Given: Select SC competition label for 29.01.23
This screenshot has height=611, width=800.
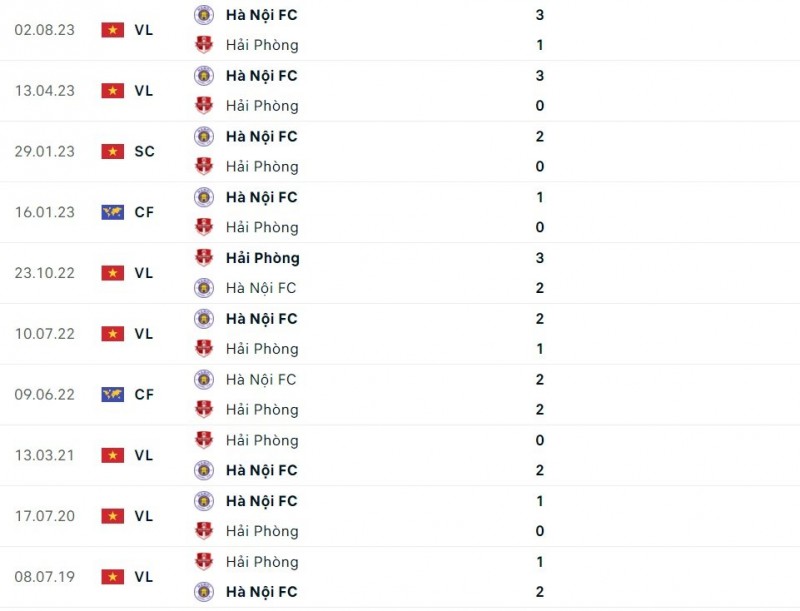Looking at the screenshot, I should point(144,152).
